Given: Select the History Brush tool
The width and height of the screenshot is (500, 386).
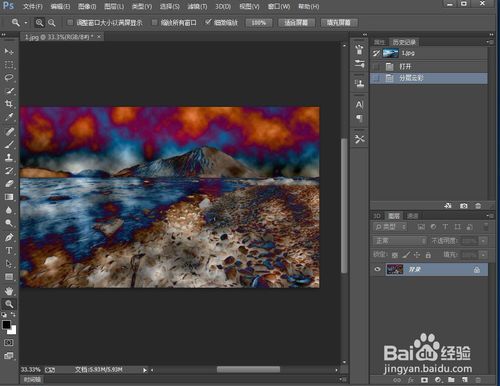Looking at the screenshot, I should click(9, 171).
